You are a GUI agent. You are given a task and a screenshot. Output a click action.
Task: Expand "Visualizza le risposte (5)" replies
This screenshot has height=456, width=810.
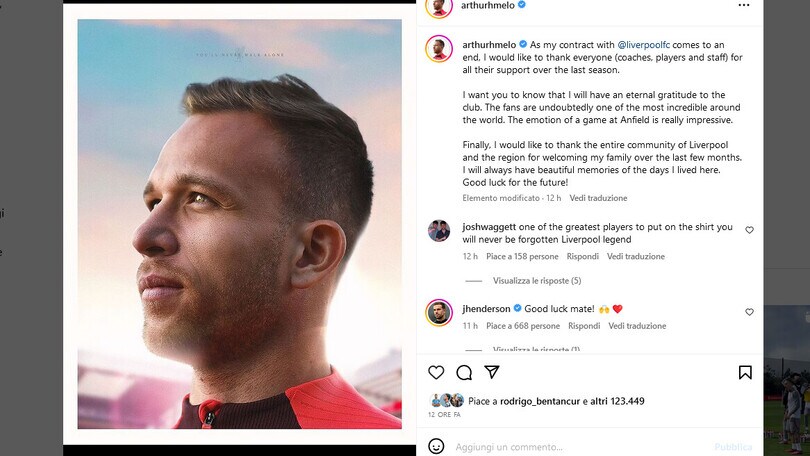tap(537, 281)
